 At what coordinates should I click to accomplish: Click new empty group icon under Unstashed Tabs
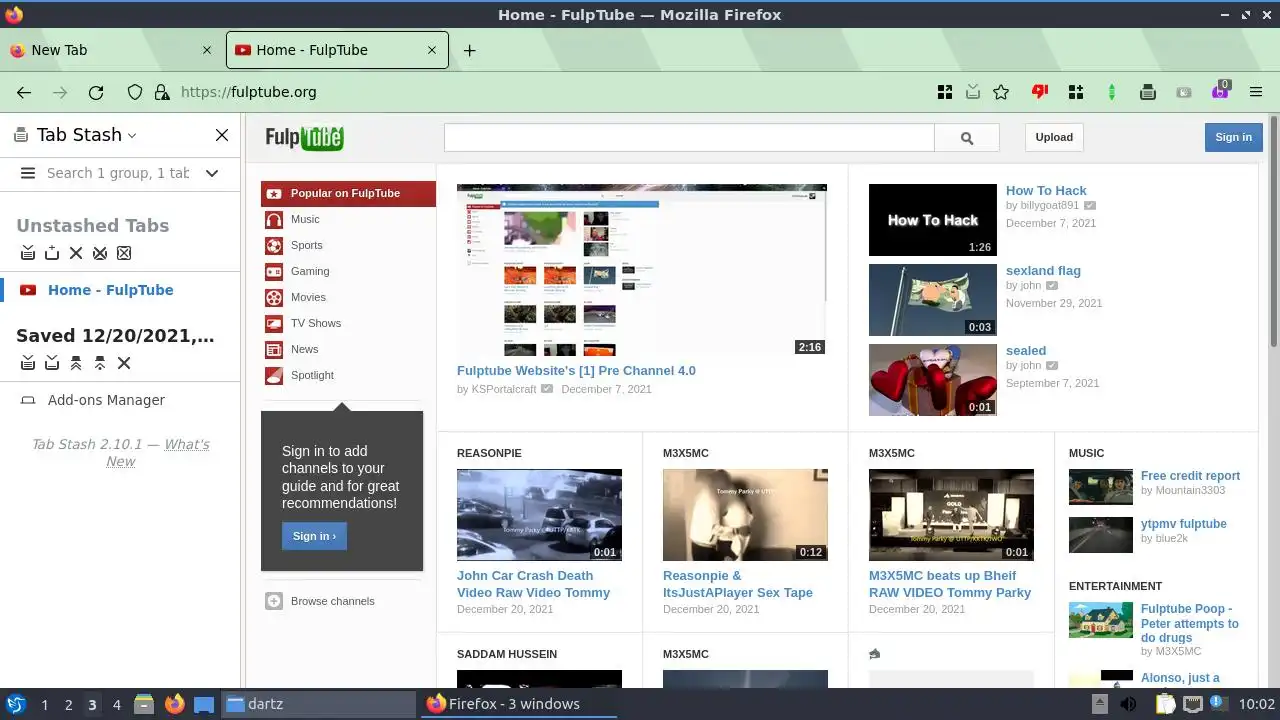[52, 253]
